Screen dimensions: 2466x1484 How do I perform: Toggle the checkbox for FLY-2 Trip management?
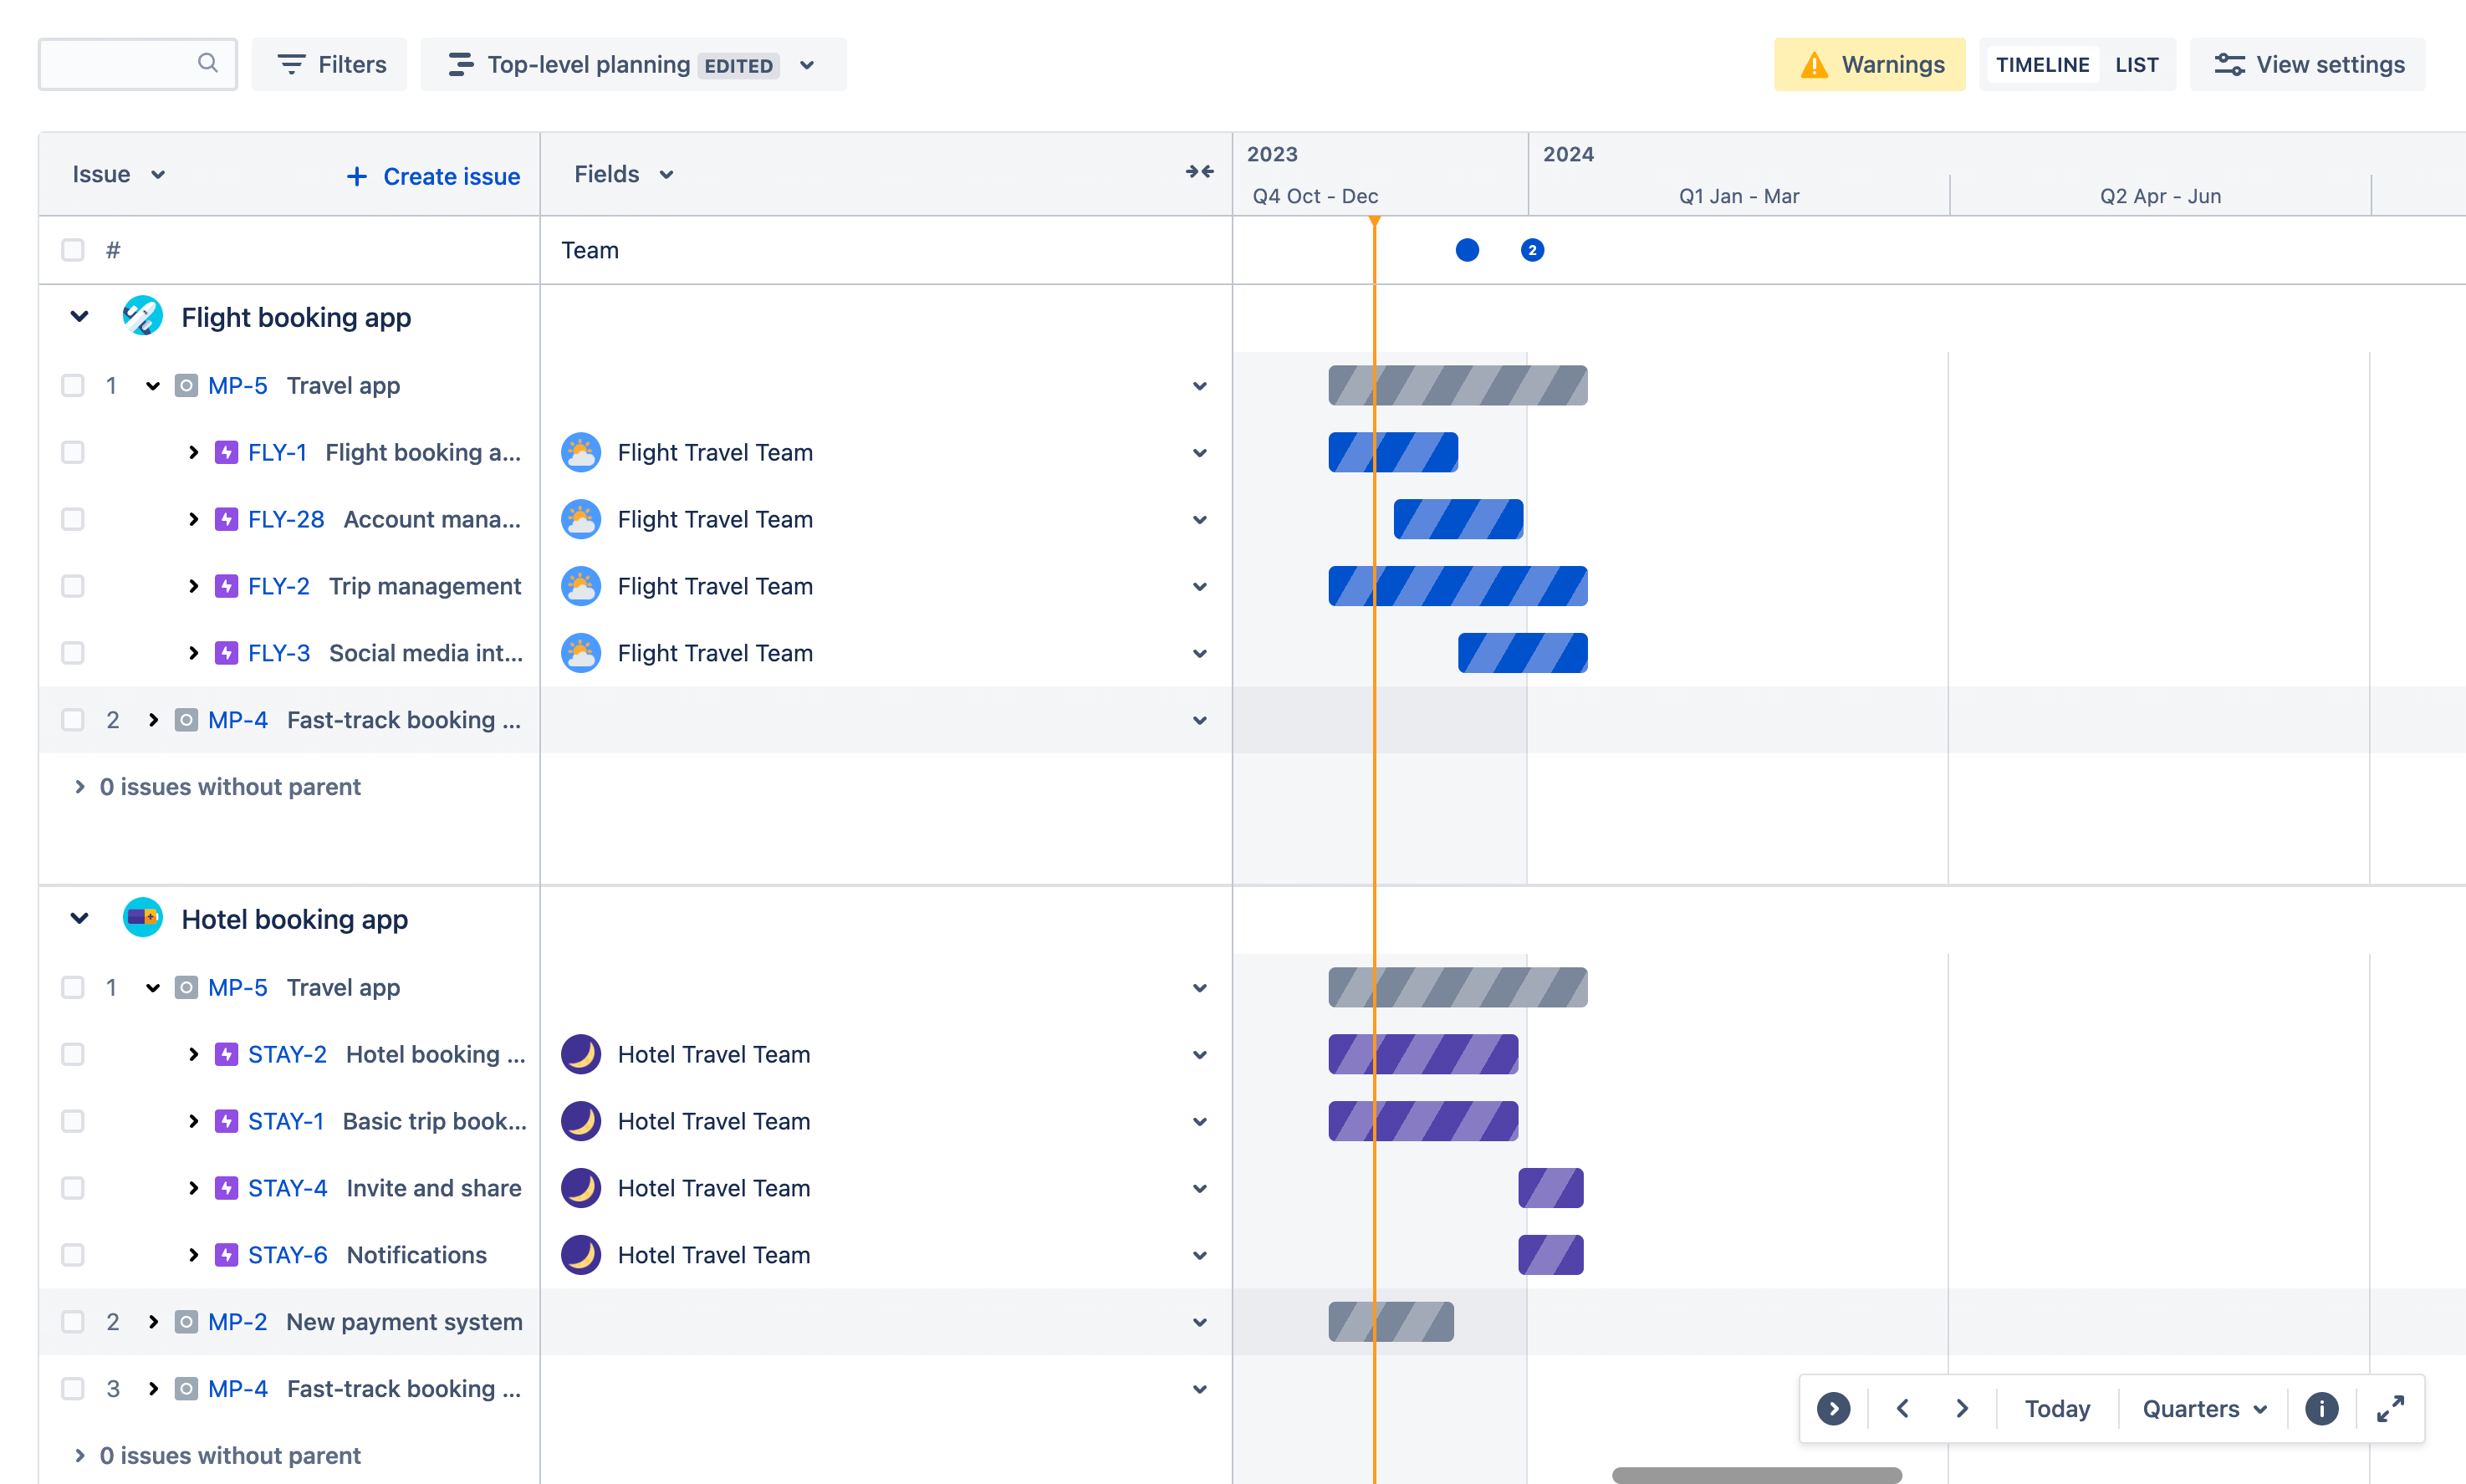click(x=72, y=586)
